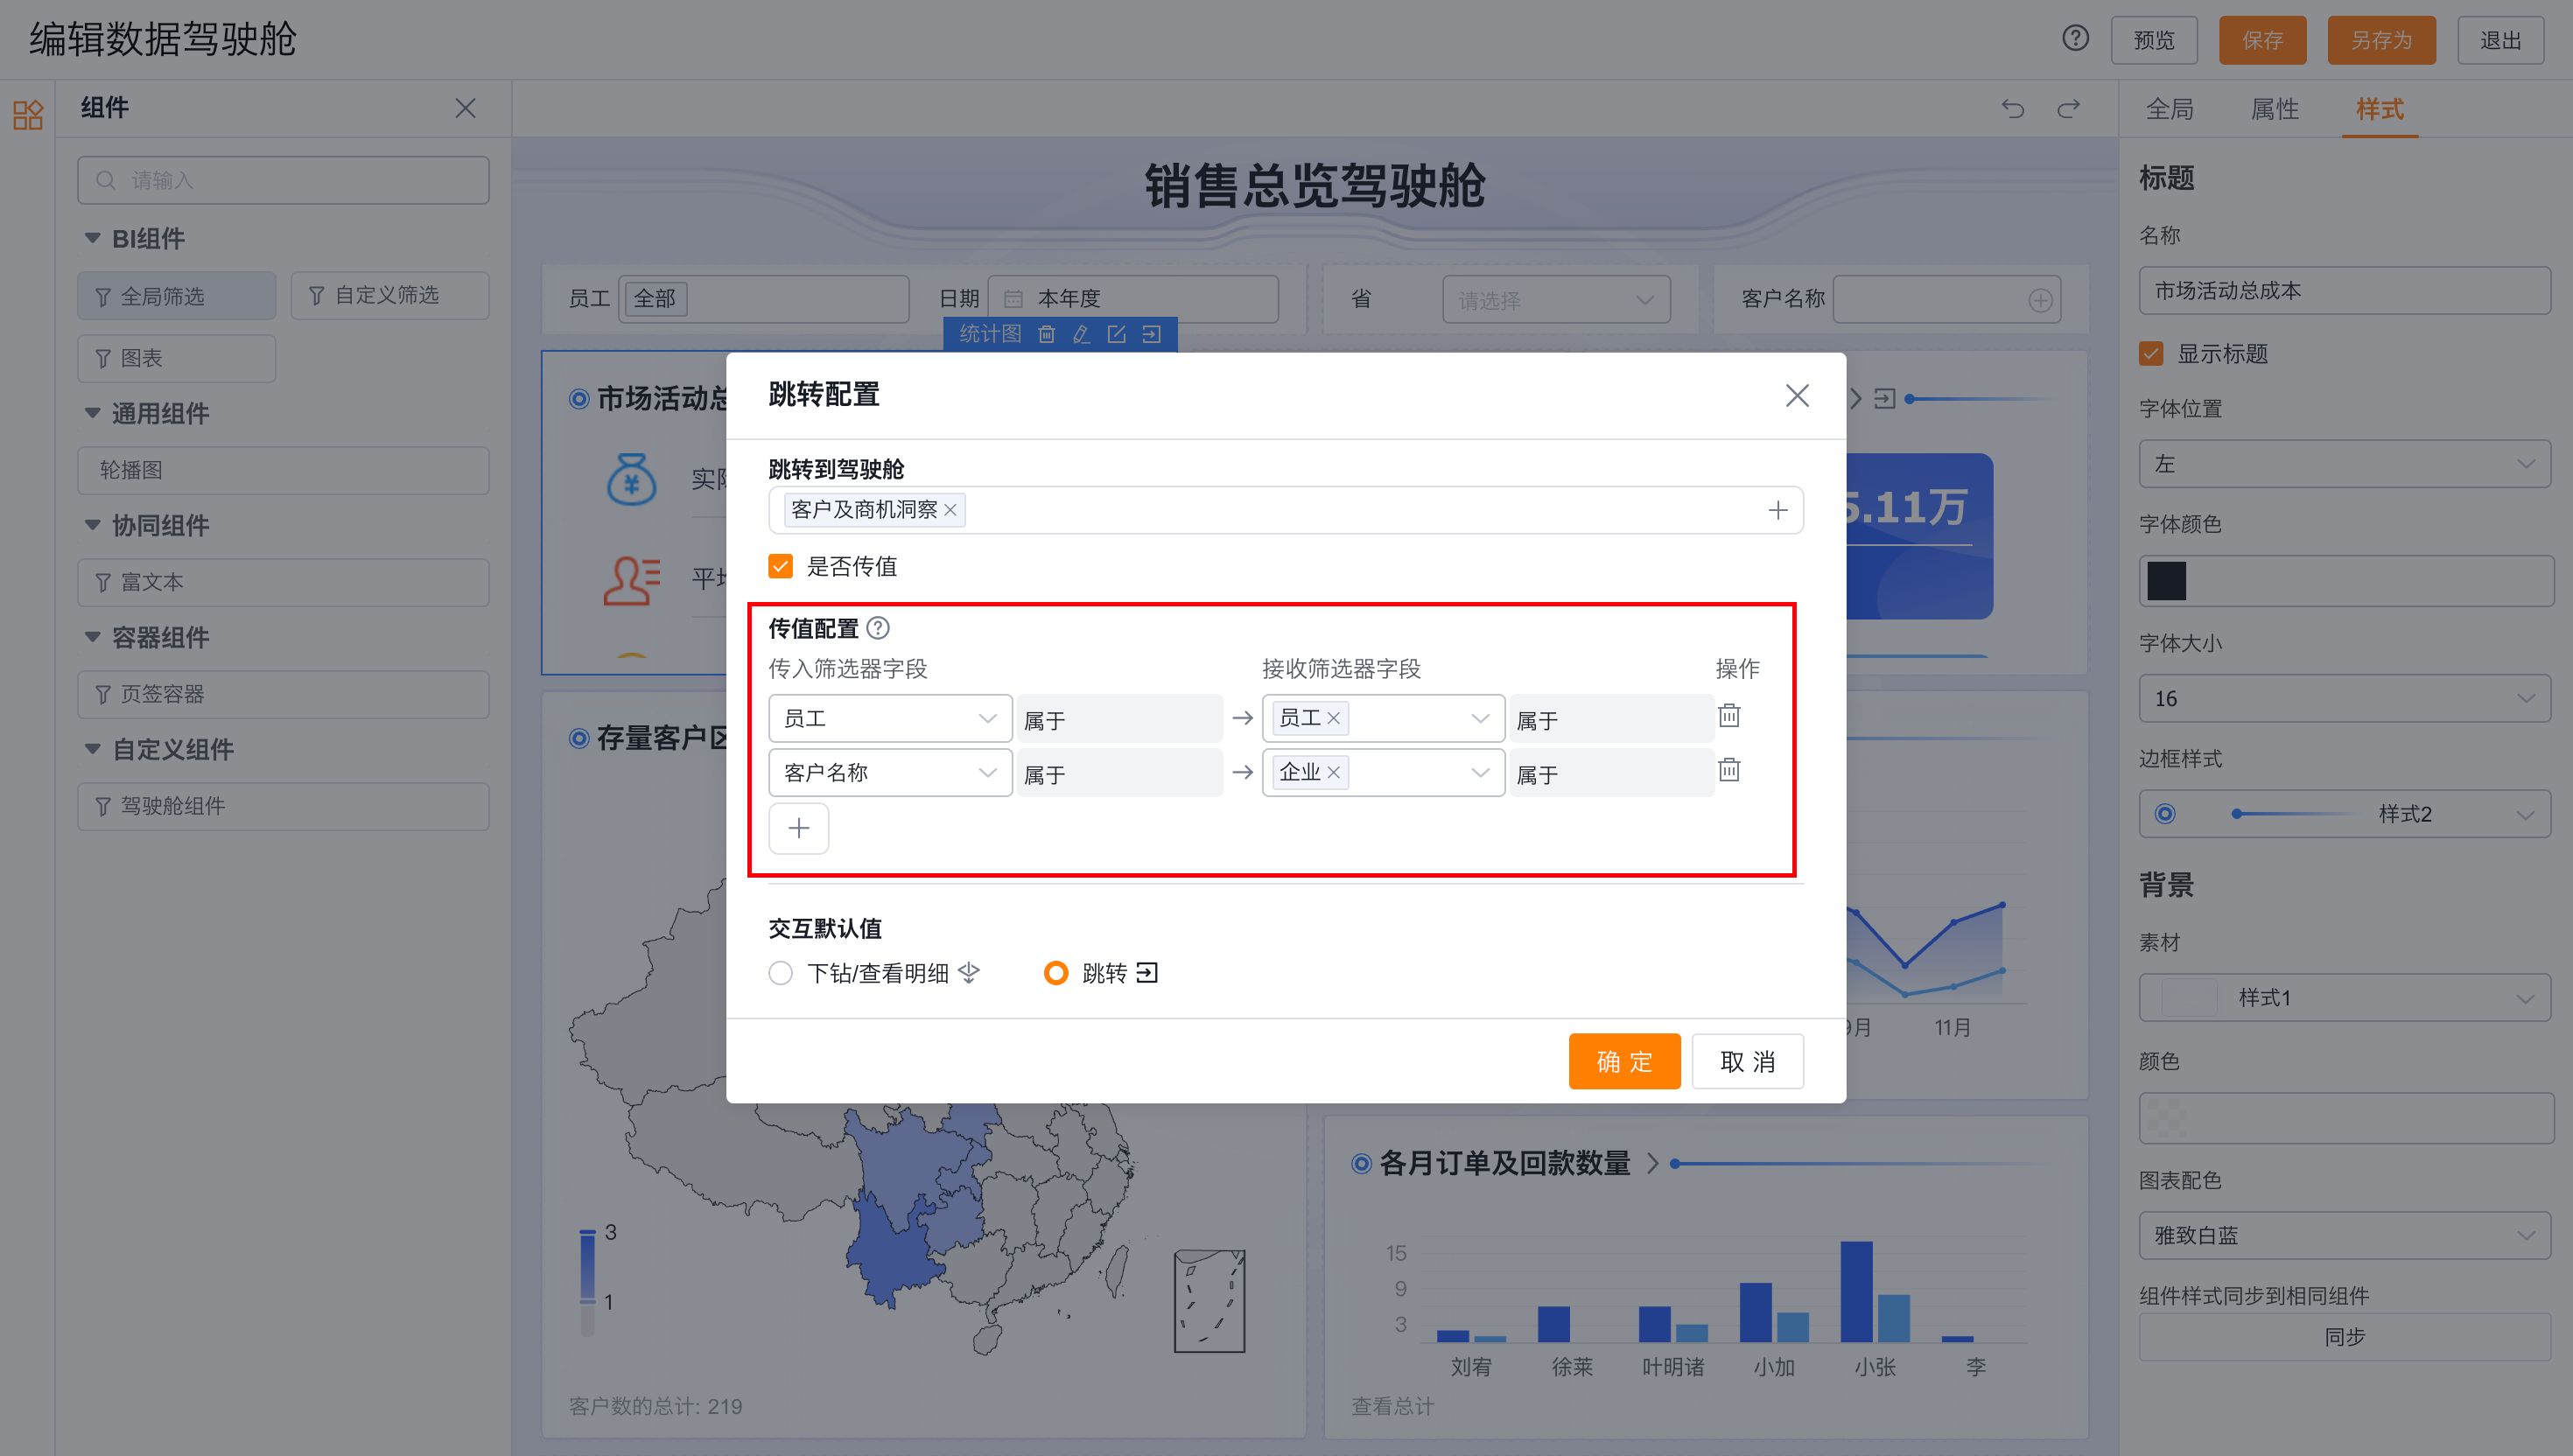
Task: Click the 确定 button
Action: point(1624,1061)
